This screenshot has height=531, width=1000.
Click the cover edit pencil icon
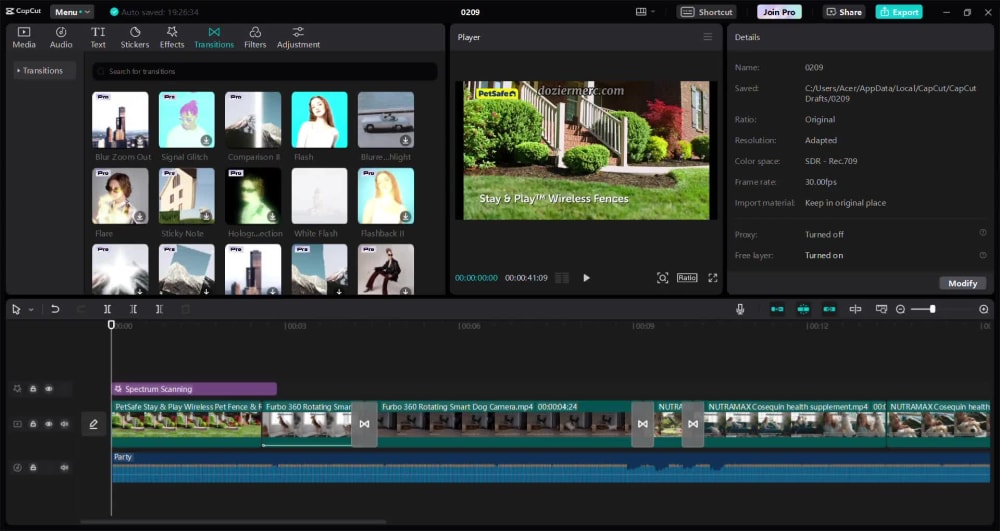[94, 424]
